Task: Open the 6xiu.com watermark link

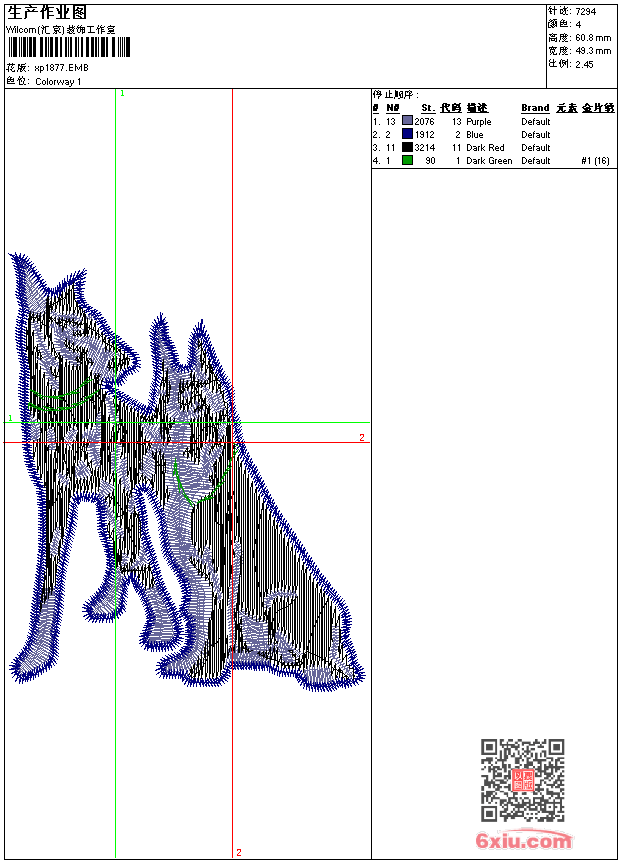Action: point(523,841)
